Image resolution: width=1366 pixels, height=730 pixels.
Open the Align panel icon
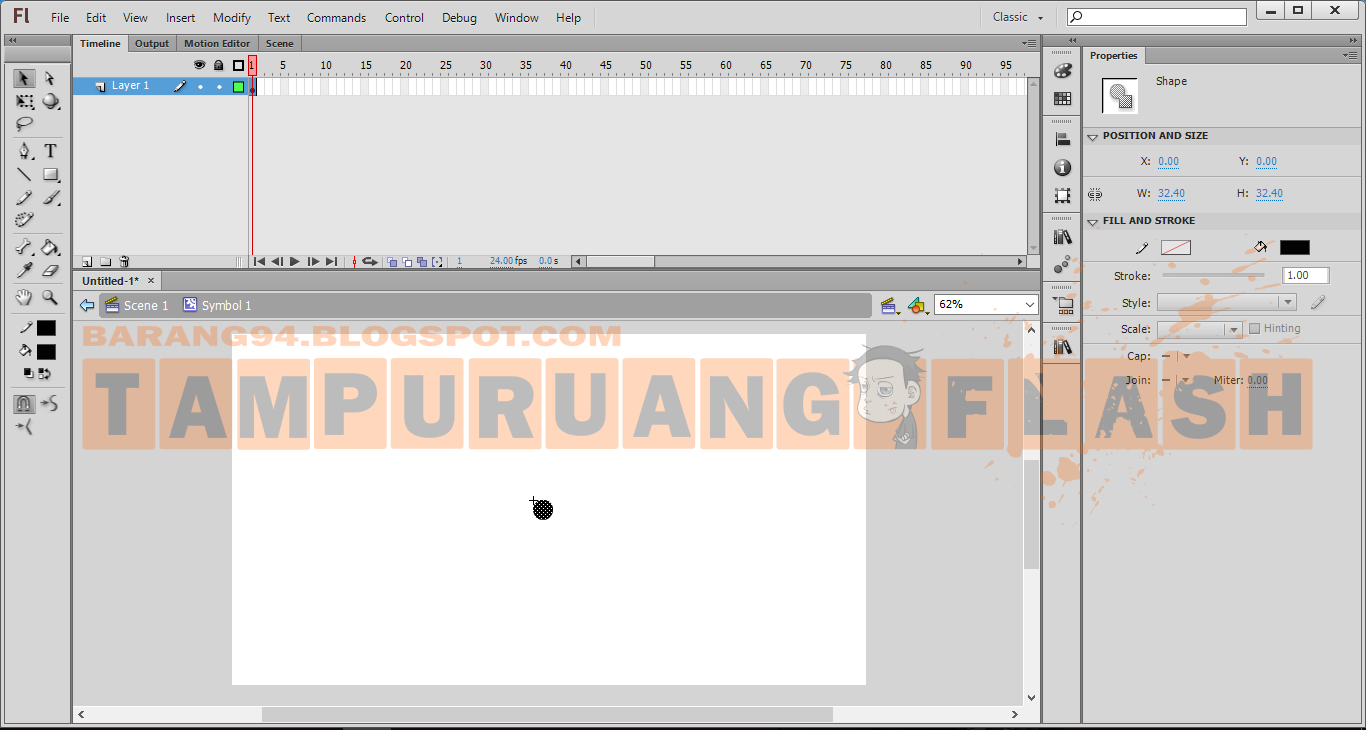(1062, 140)
